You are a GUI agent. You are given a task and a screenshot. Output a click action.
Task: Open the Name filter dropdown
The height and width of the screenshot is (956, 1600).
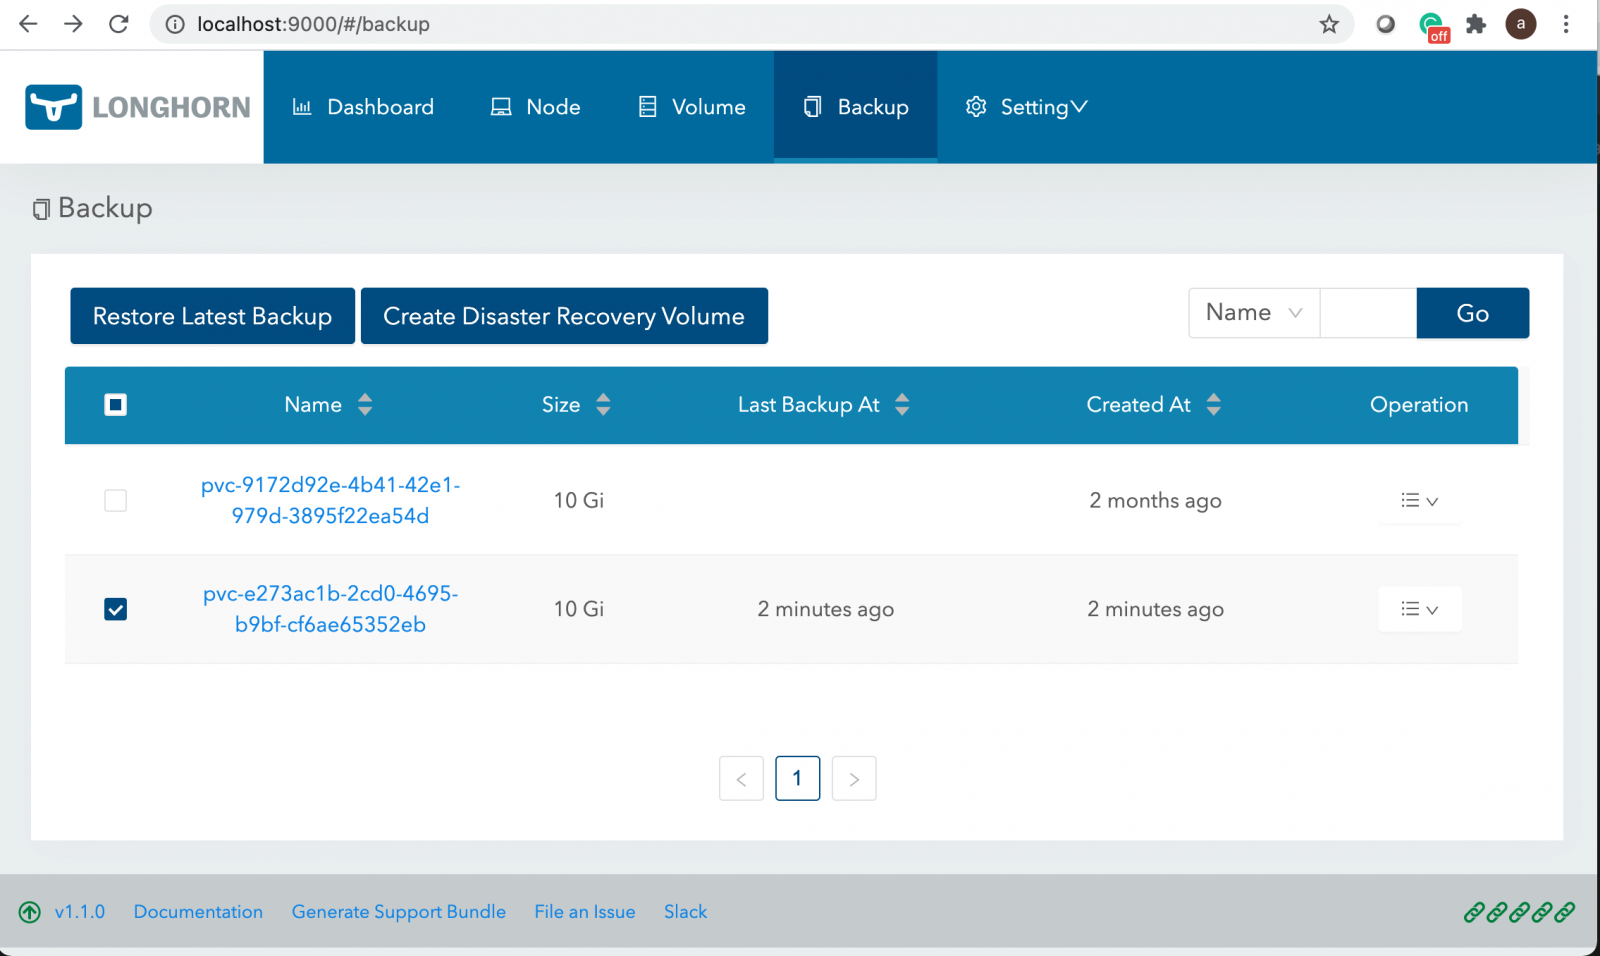[x=1254, y=313]
